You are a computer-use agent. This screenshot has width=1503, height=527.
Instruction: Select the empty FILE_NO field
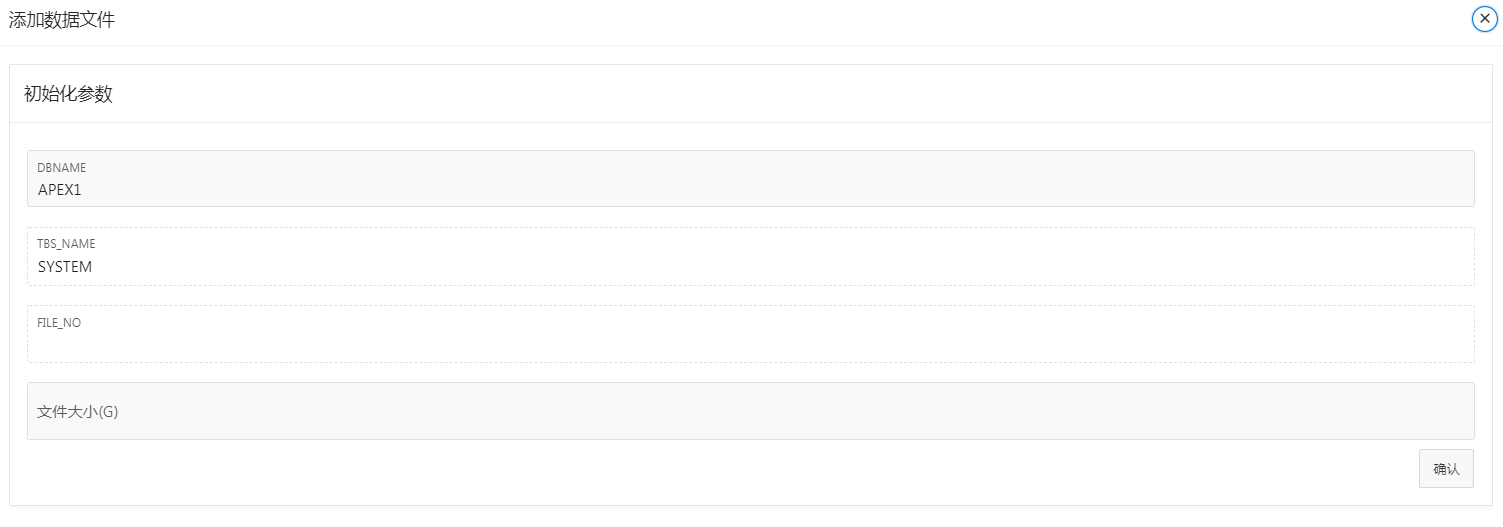point(750,344)
